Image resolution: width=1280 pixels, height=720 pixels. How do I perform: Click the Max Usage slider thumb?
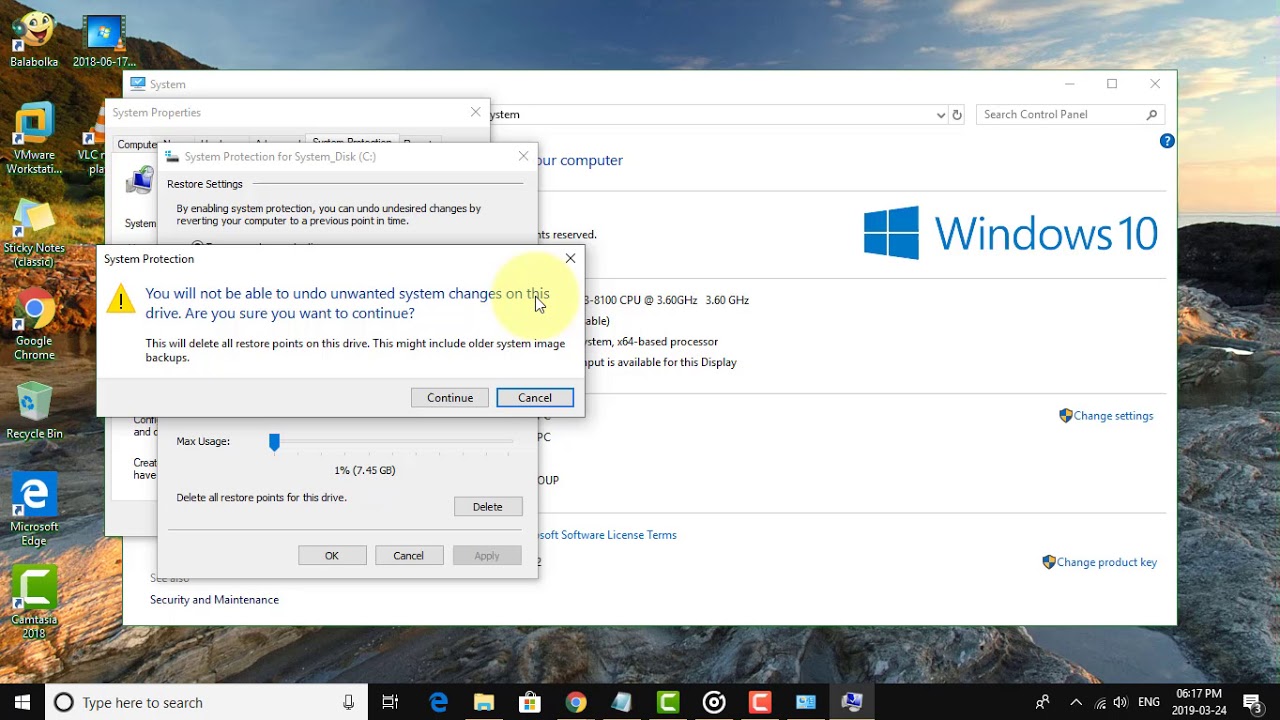point(274,442)
